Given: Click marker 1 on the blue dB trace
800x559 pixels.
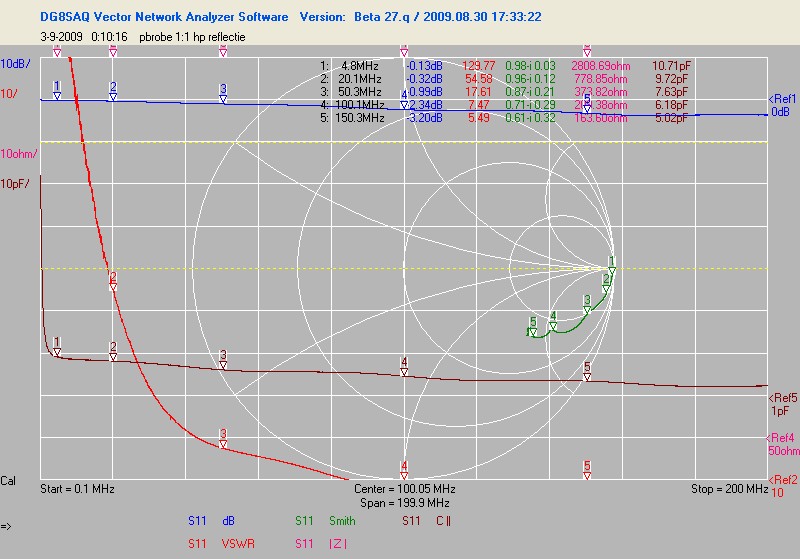Looking at the screenshot, I should tap(57, 90).
